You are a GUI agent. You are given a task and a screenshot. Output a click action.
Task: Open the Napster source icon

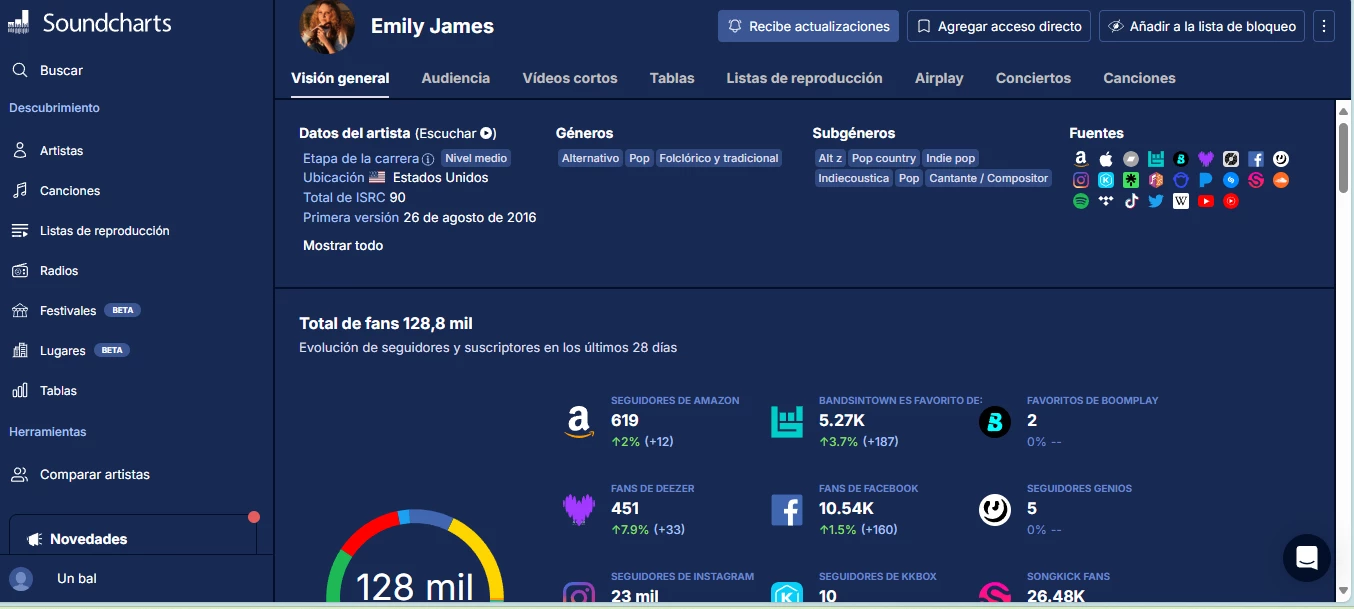[x=1181, y=180]
